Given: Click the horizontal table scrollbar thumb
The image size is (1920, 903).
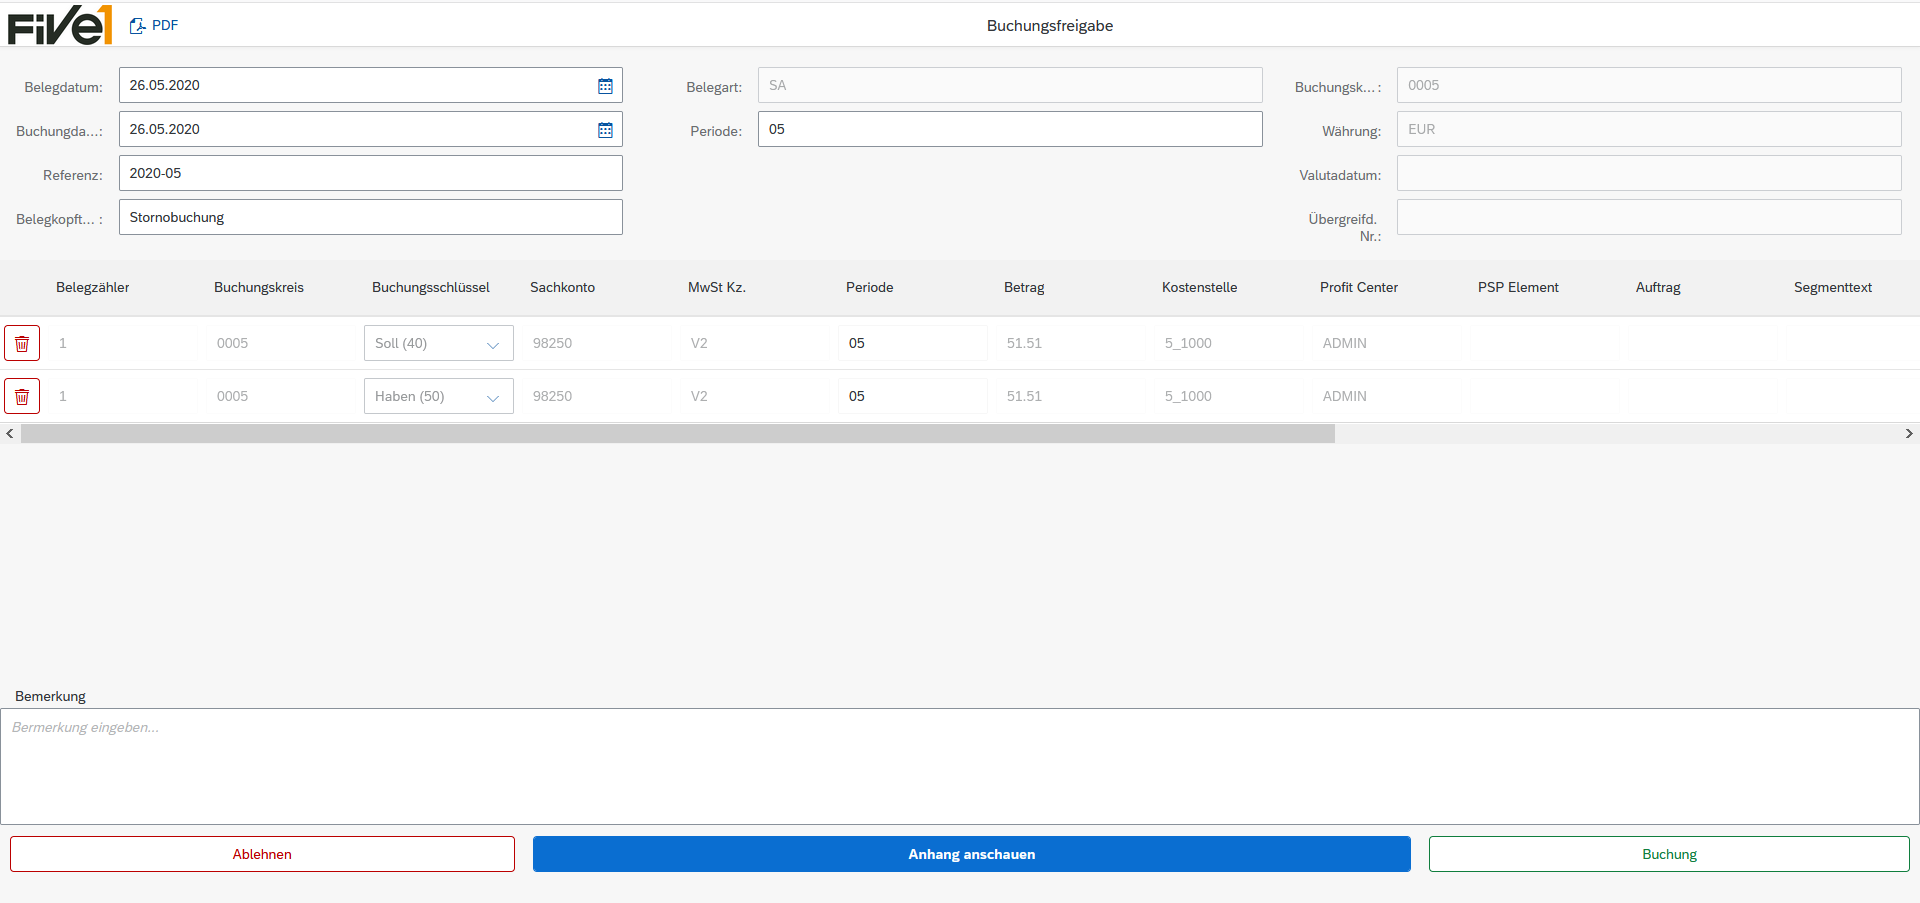Looking at the screenshot, I should pyautogui.click(x=678, y=433).
